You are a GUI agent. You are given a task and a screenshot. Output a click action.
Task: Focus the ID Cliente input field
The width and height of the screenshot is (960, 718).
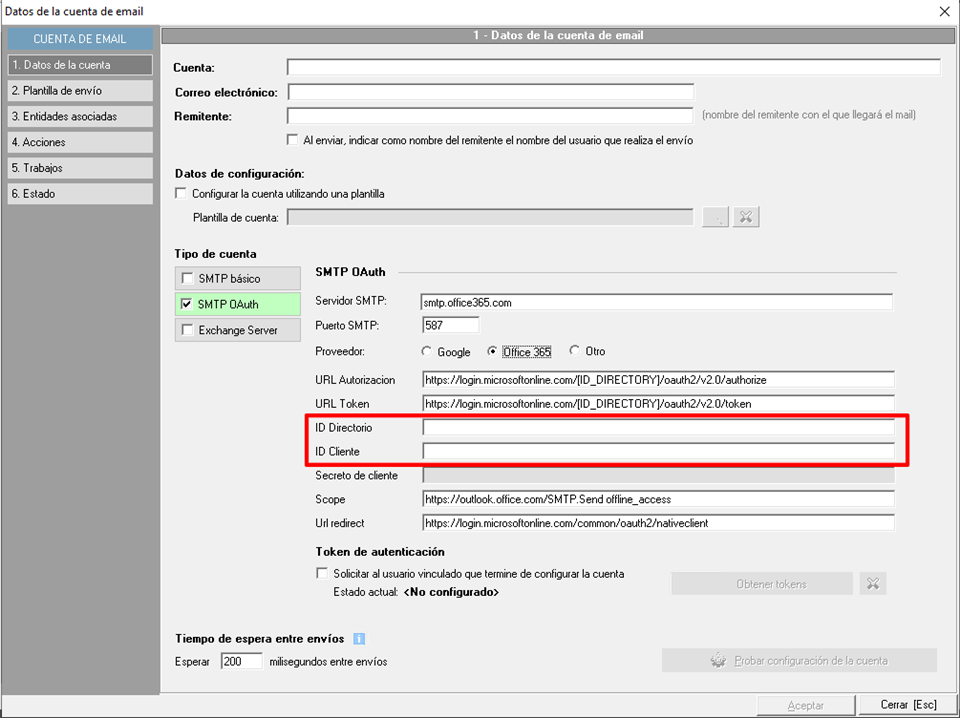[x=658, y=452]
